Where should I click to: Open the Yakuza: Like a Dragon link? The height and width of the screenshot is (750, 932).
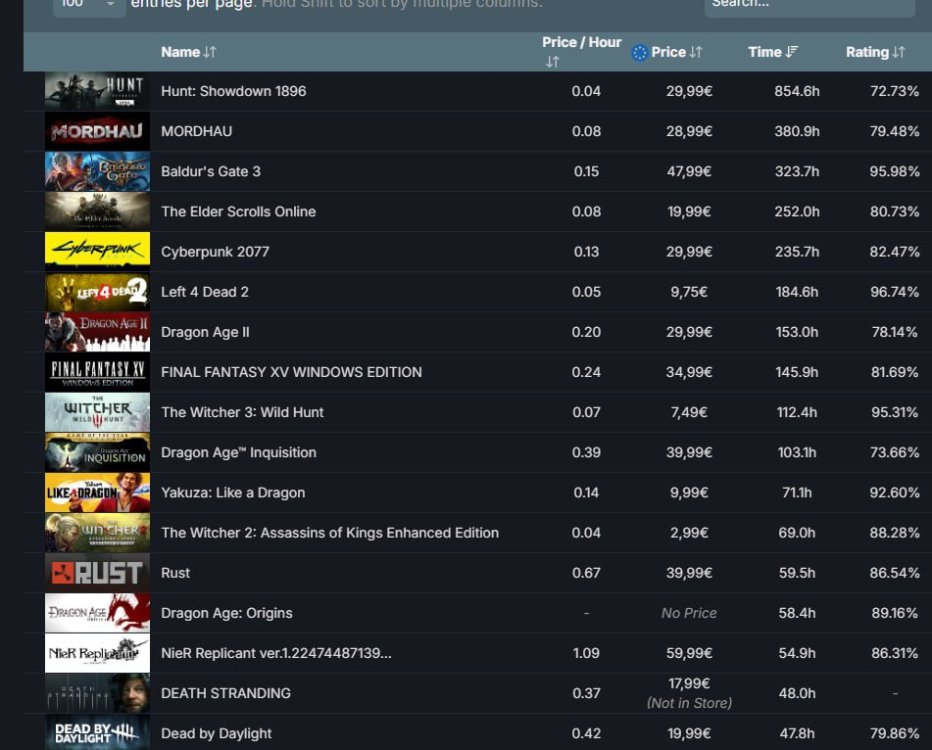[233, 492]
